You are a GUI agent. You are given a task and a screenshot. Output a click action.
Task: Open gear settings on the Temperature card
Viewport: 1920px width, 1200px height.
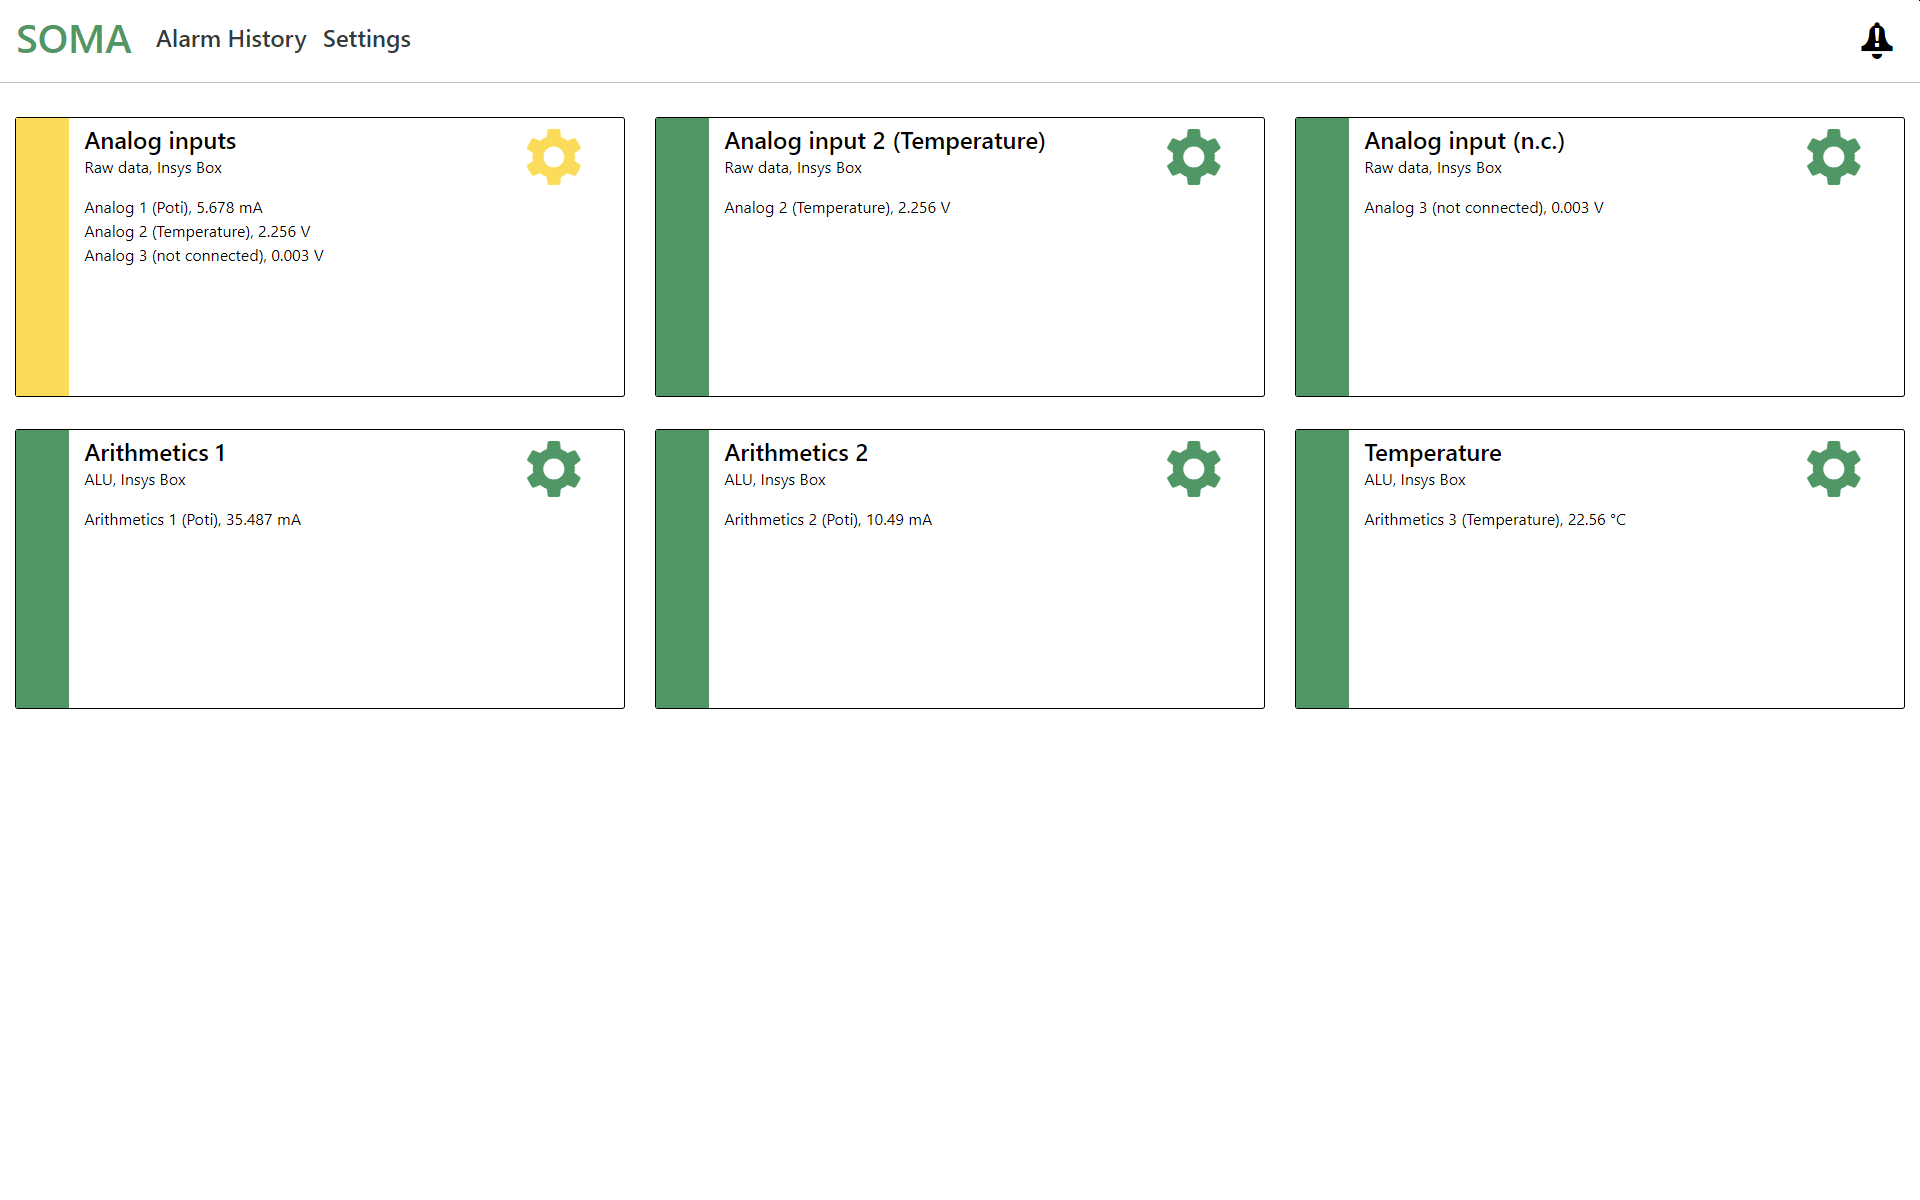tap(1834, 469)
